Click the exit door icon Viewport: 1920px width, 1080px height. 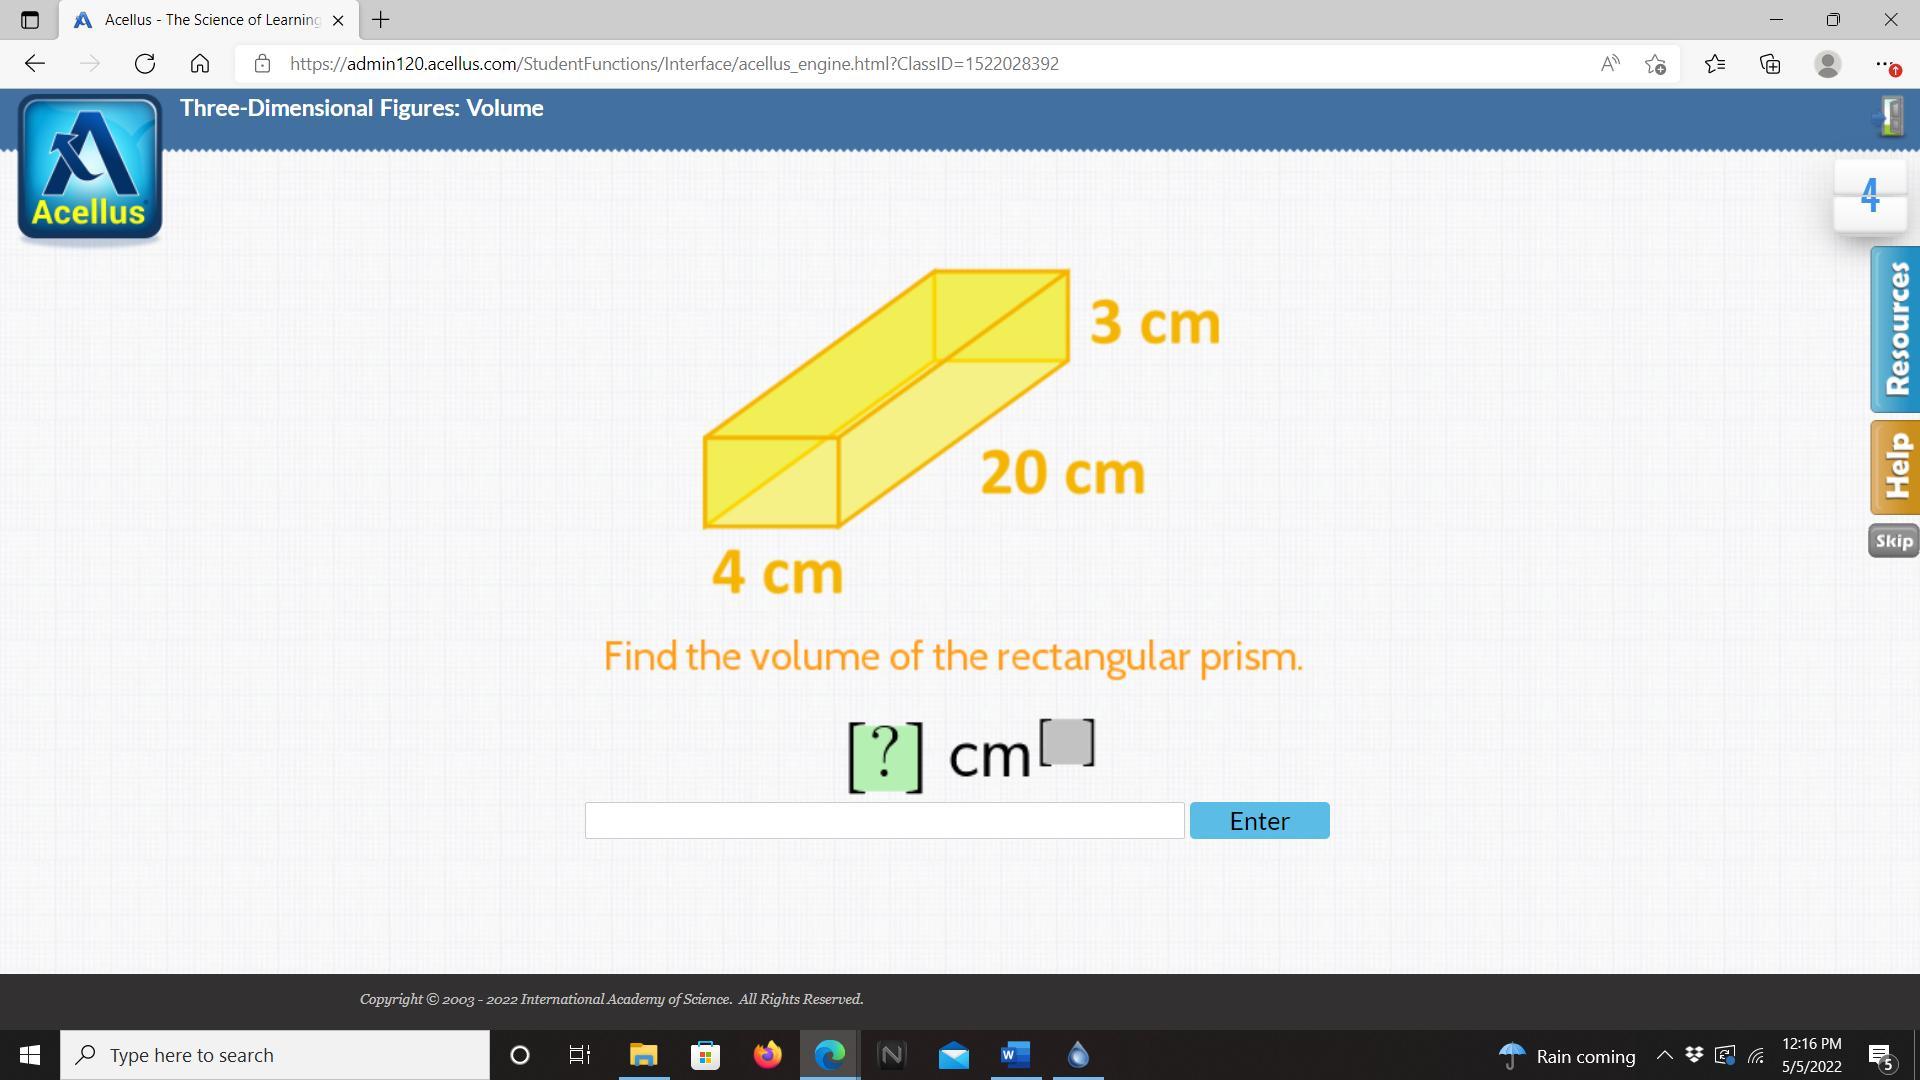(1890, 116)
